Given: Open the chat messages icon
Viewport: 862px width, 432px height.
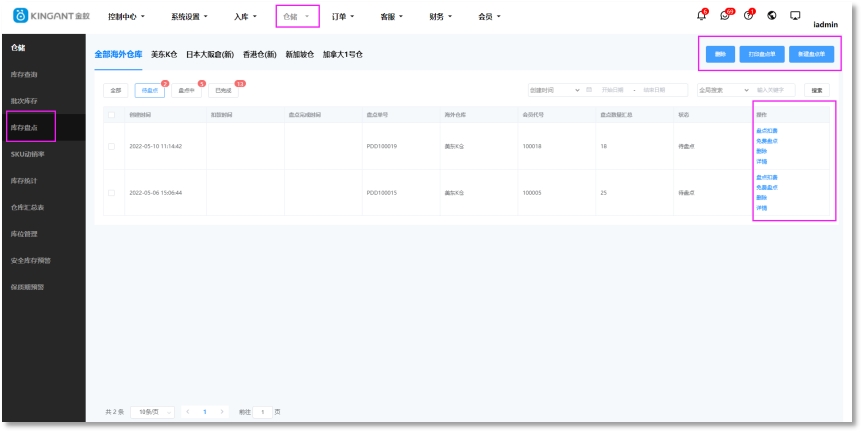Looking at the screenshot, I should [x=725, y=16].
